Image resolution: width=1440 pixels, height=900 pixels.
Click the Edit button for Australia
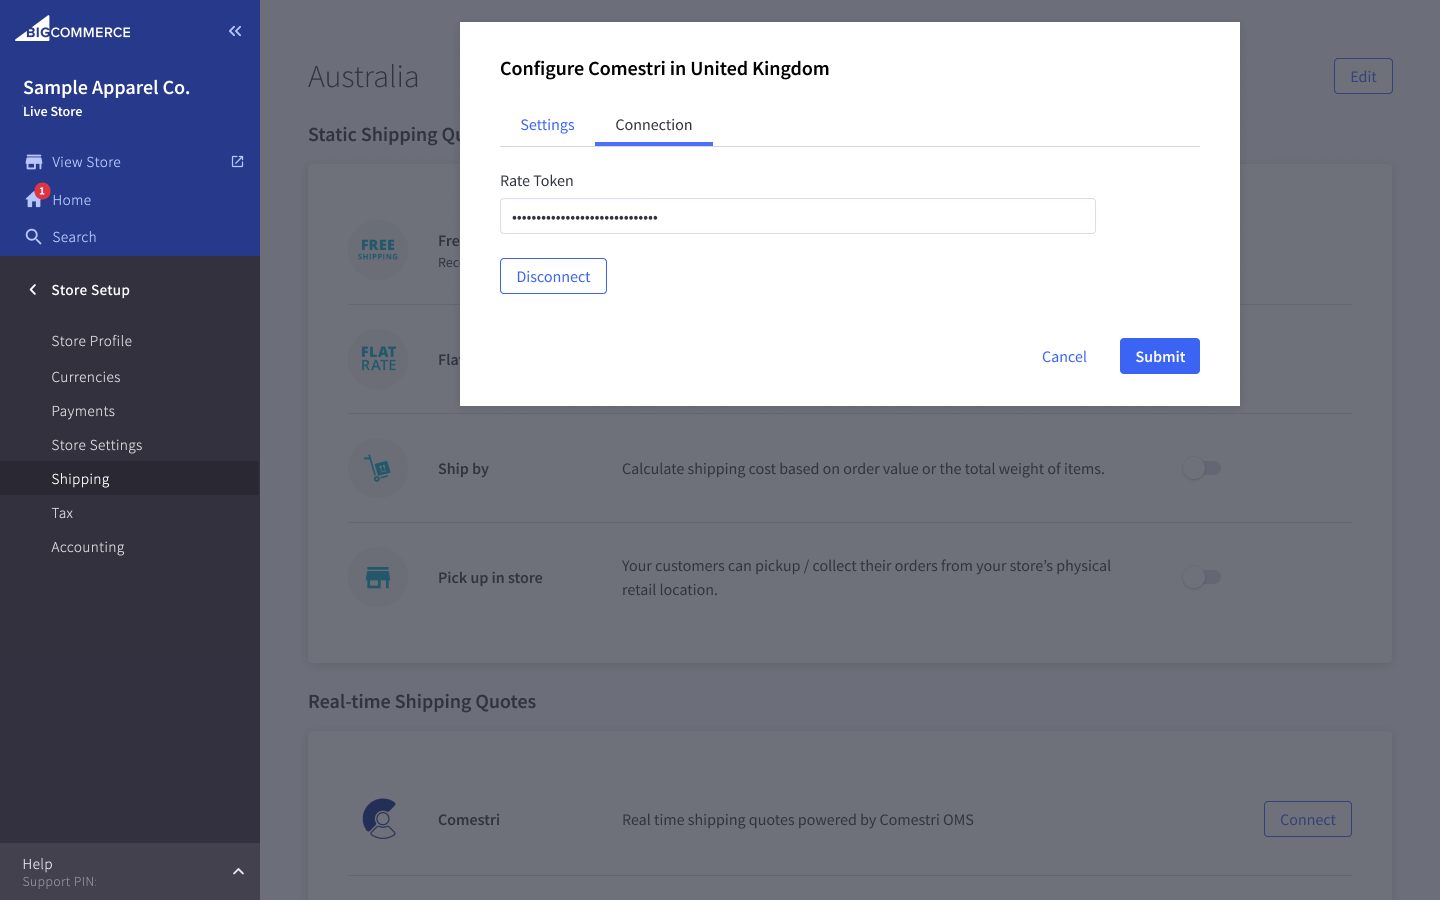coord(1363,76)
